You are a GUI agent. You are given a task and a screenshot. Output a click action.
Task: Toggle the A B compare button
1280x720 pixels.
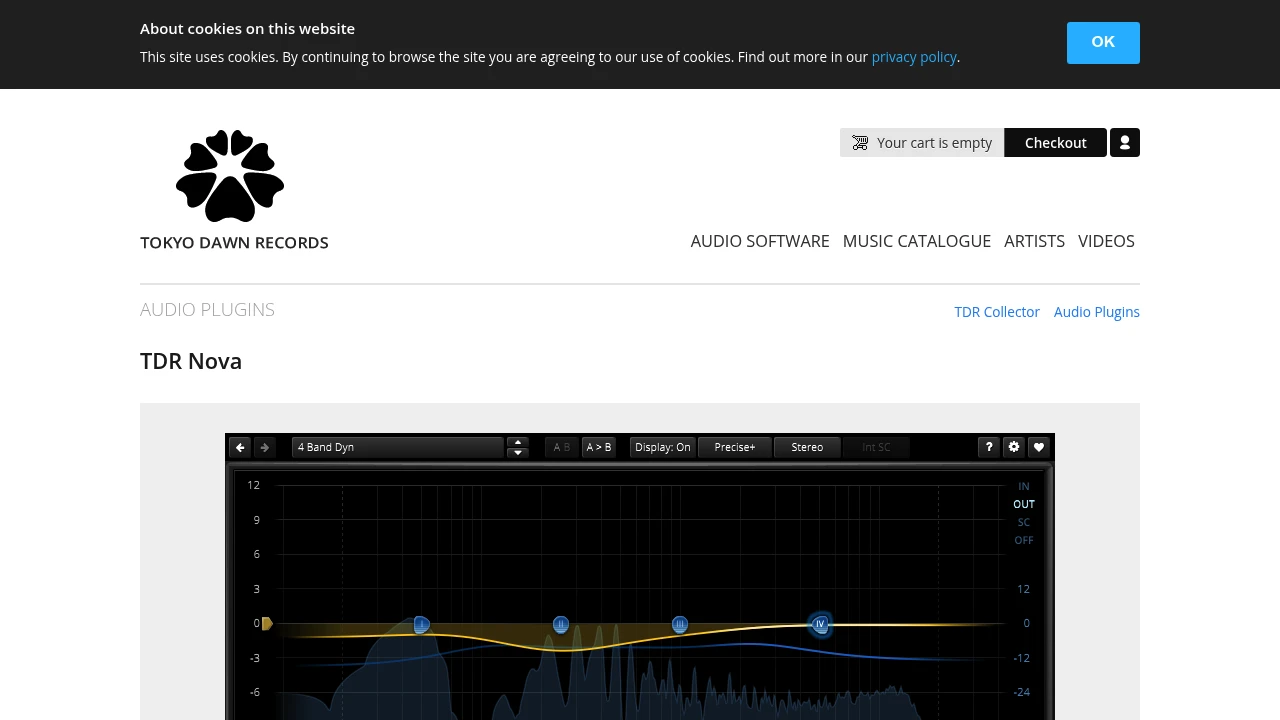coord(562,447)
